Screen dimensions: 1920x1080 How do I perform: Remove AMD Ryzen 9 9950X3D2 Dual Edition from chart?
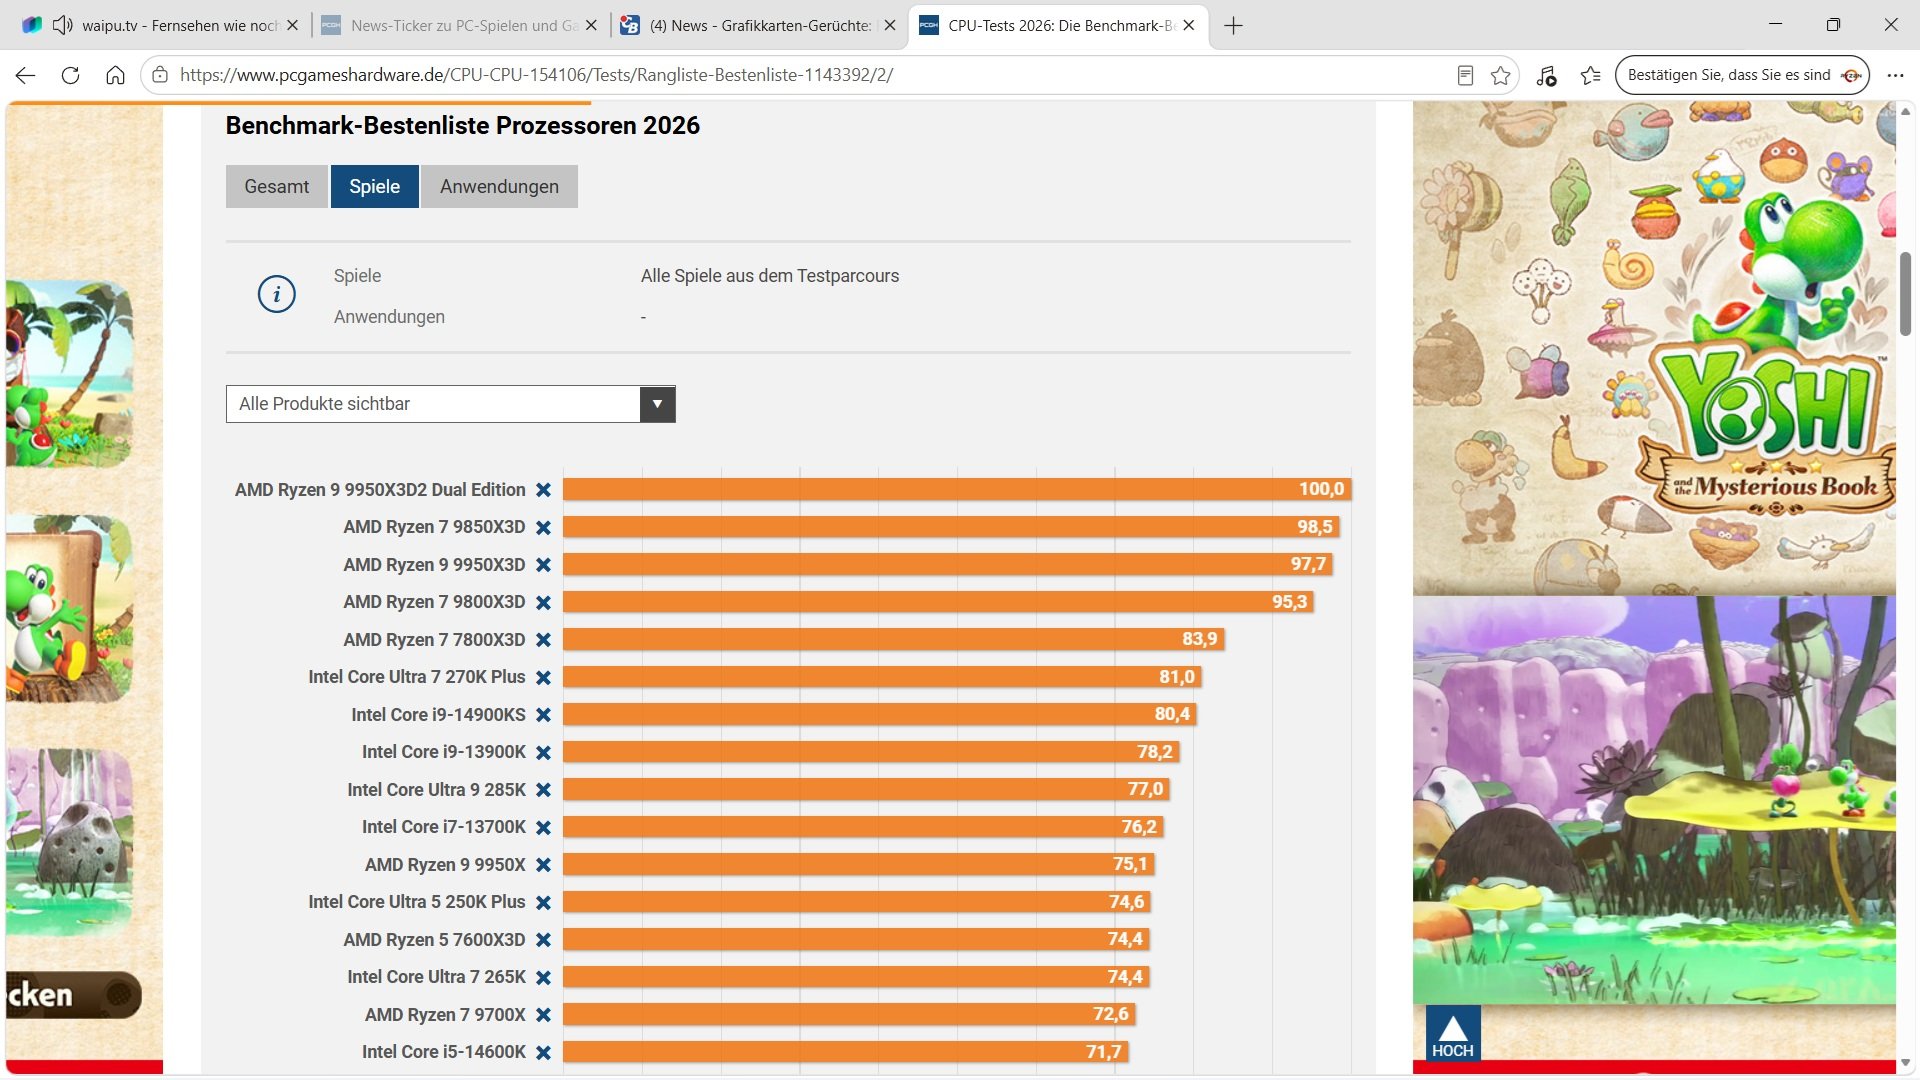543,490
